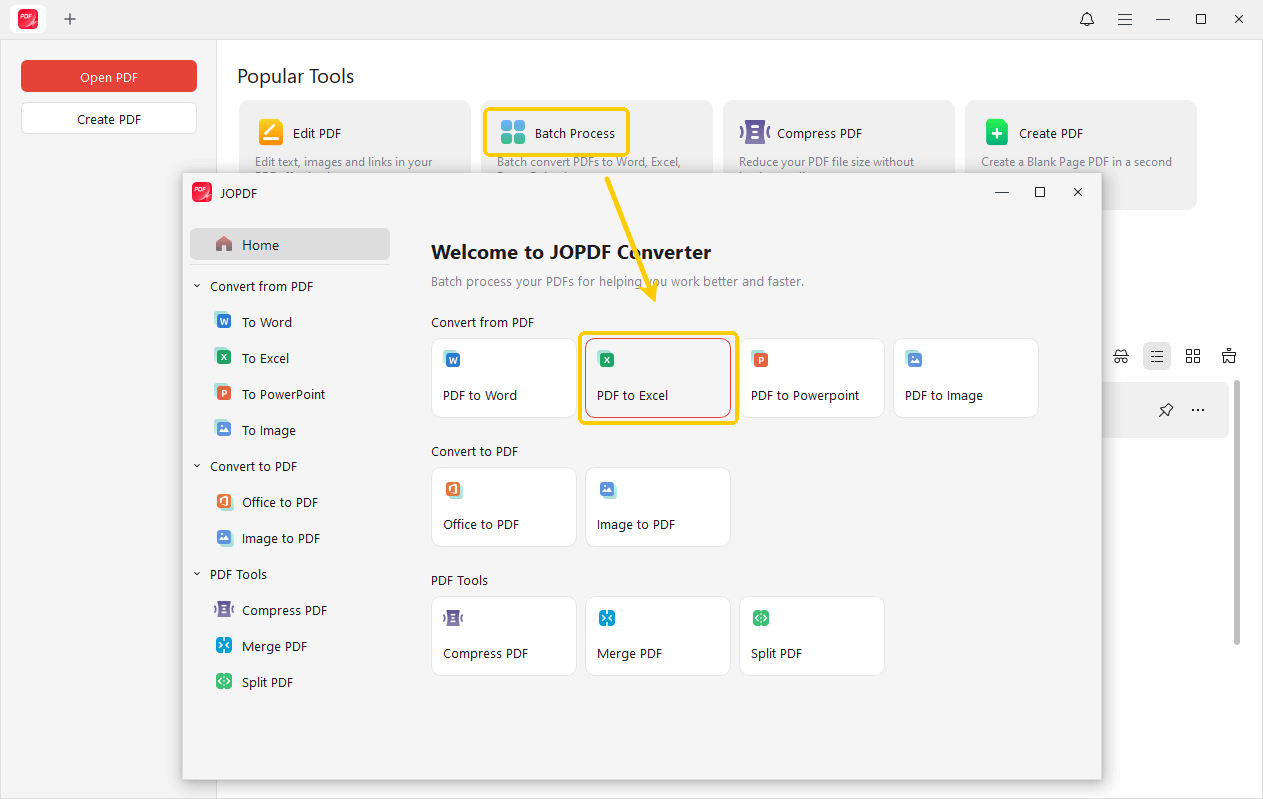This screenshot has height=799, width=1263.
Task: Select Home in the converter sidebar
Action: (x=290, y=245)
